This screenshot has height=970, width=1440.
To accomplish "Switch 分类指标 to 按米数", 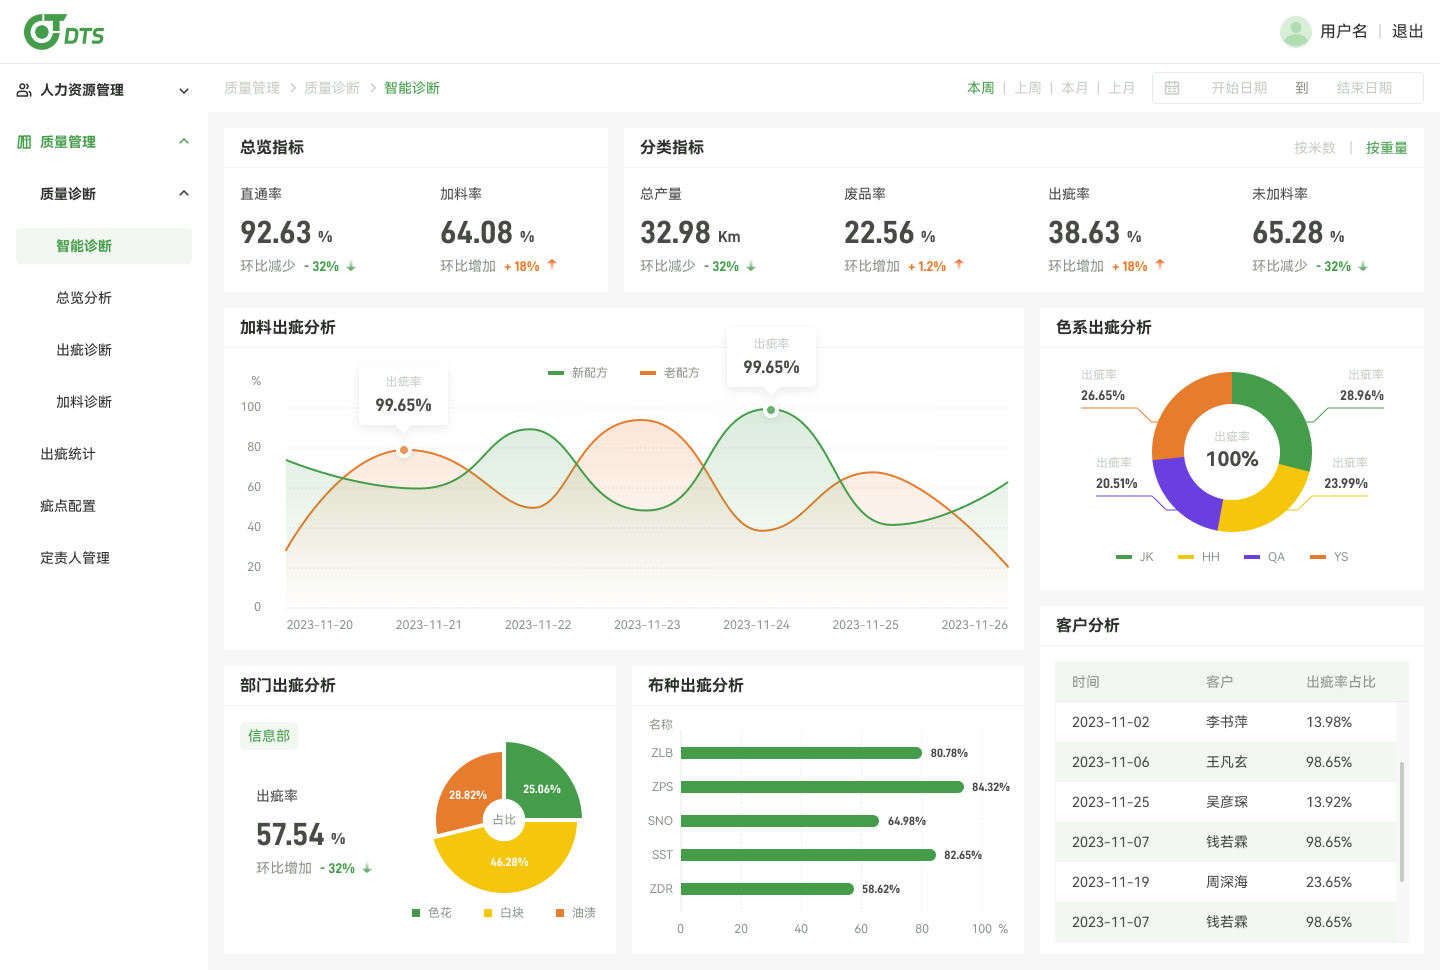I will [1315, 148].
